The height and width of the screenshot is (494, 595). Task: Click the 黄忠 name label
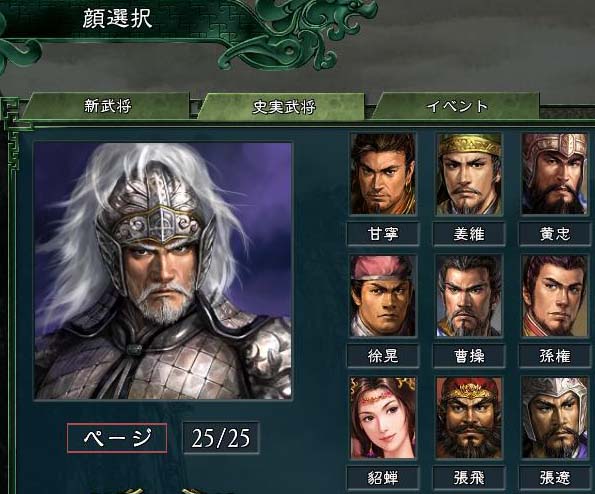555,233
